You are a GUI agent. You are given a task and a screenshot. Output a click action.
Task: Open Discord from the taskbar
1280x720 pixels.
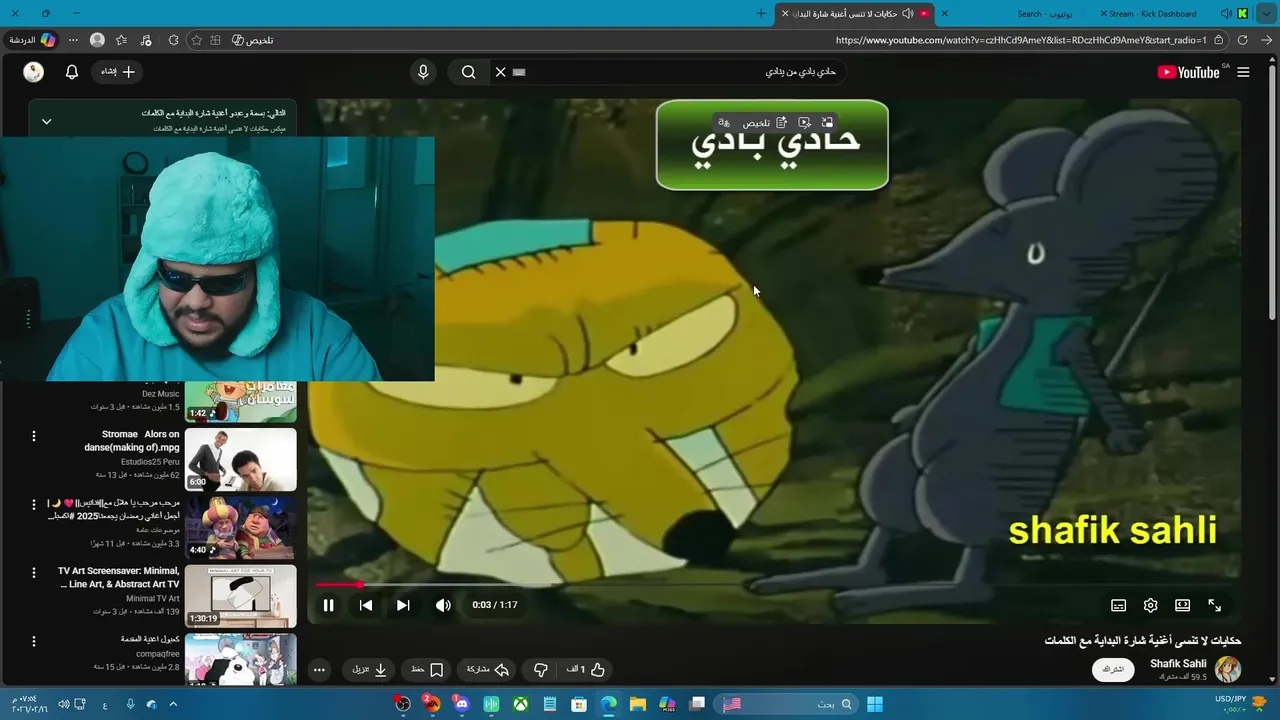[461, 704]
